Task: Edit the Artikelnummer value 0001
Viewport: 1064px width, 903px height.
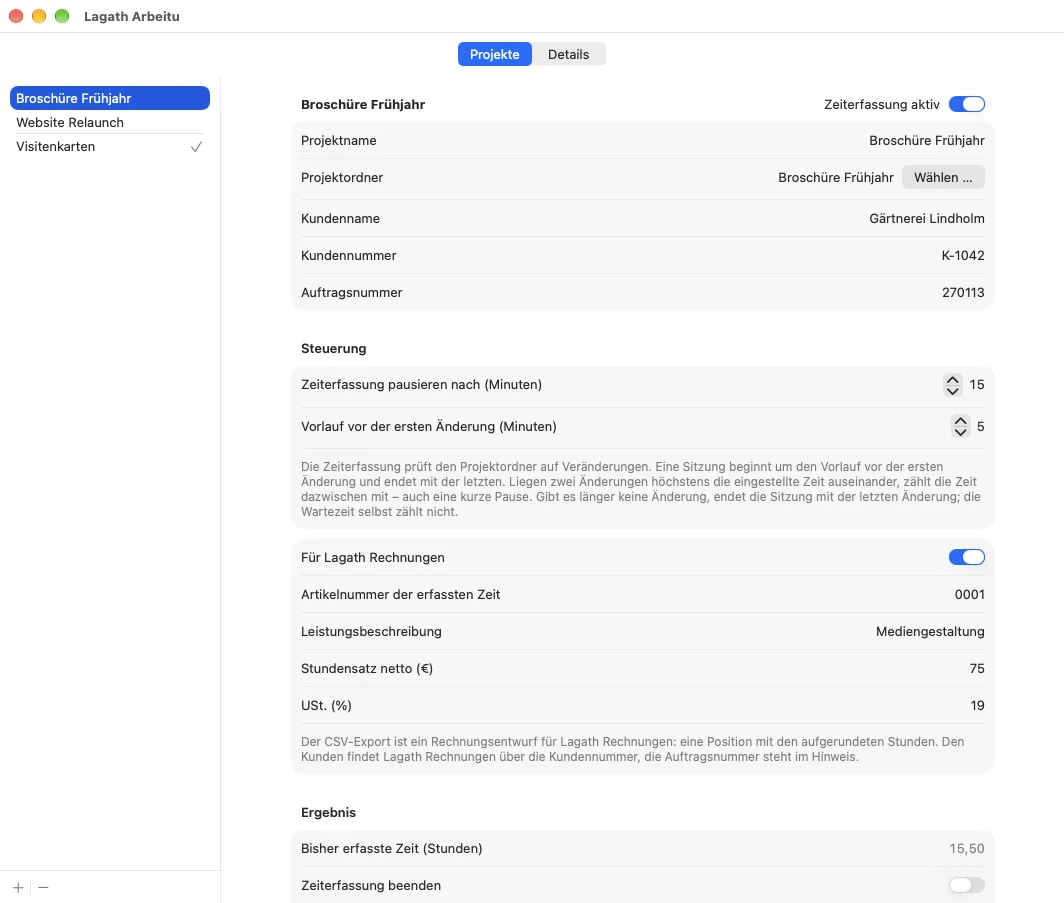Action: click(969, 594)
